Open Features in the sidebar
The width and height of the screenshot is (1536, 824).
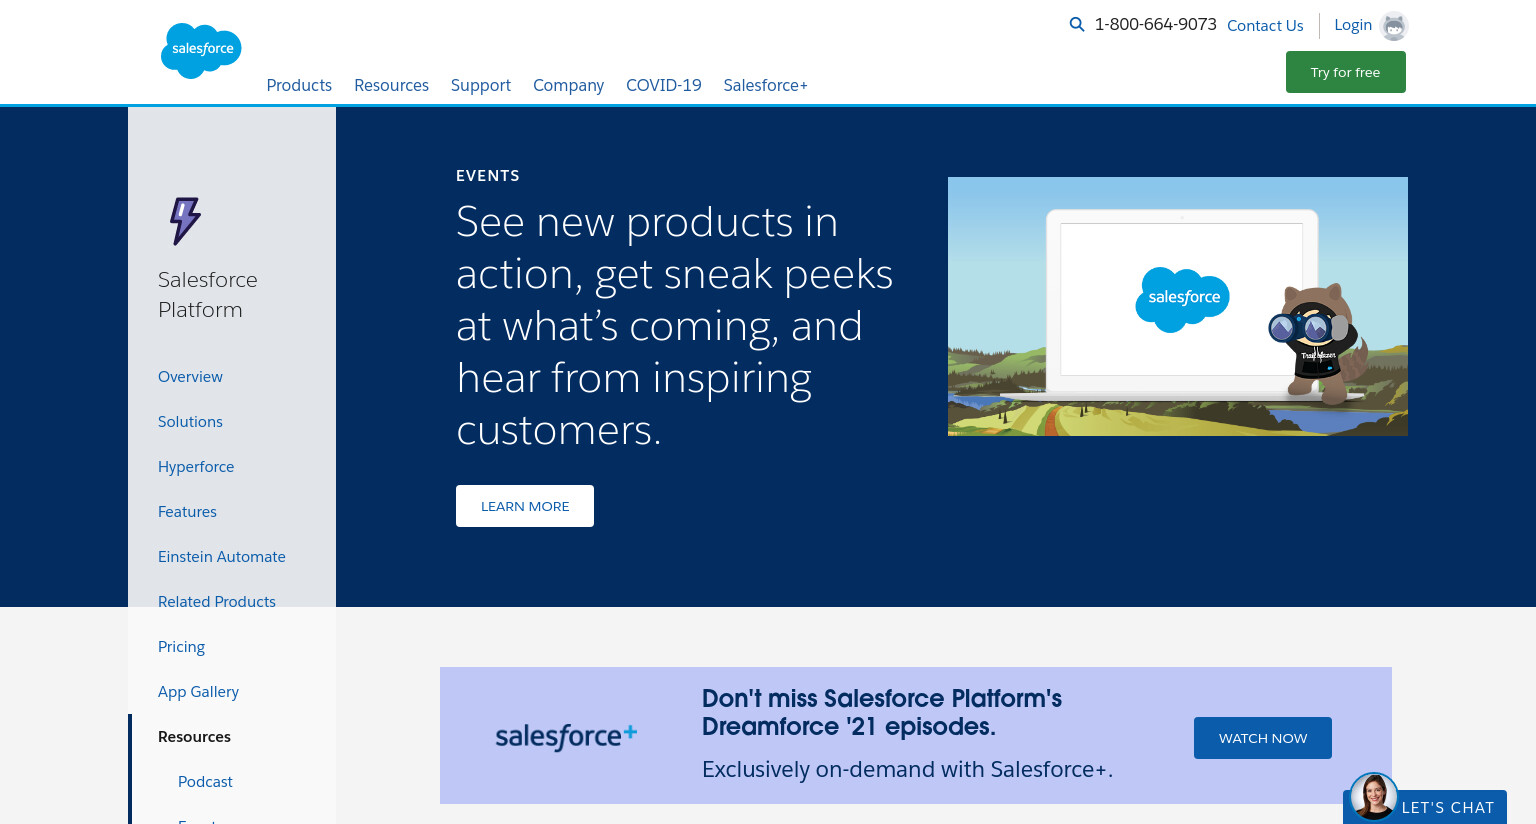coord(187,512)
